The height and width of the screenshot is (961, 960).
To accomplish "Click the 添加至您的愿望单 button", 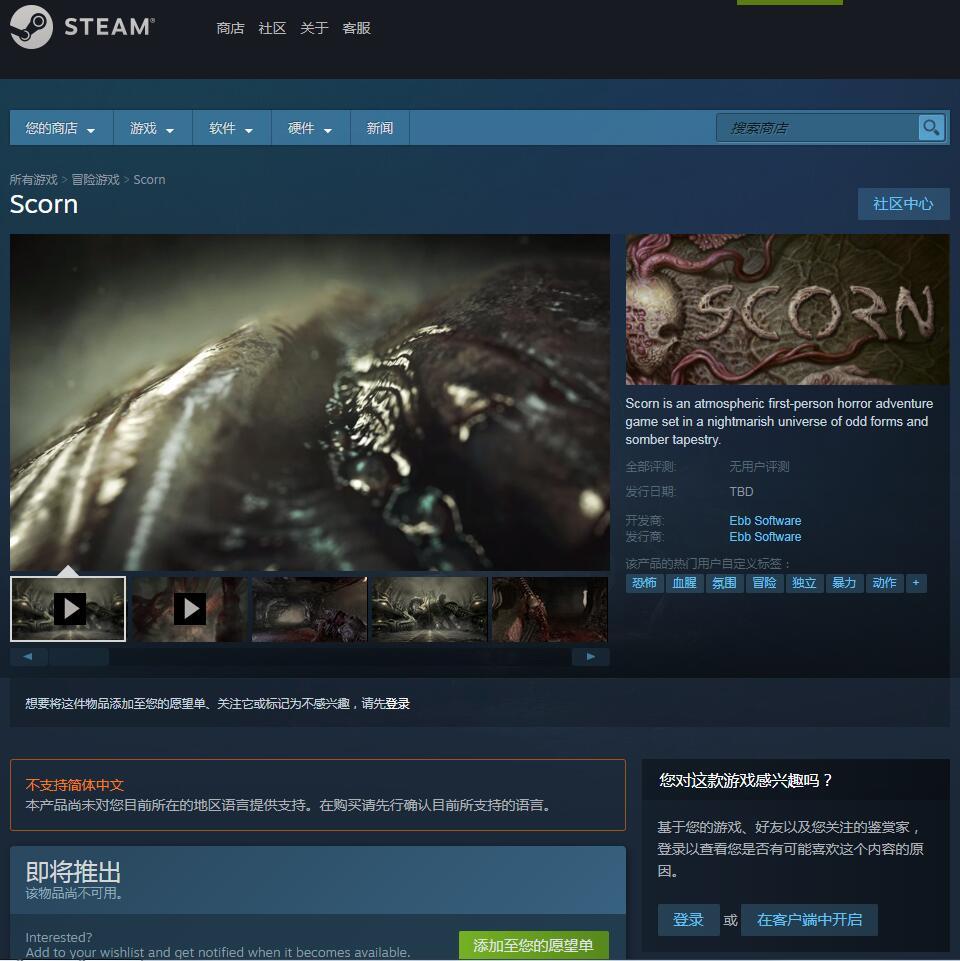I will (x=536, y=944).
